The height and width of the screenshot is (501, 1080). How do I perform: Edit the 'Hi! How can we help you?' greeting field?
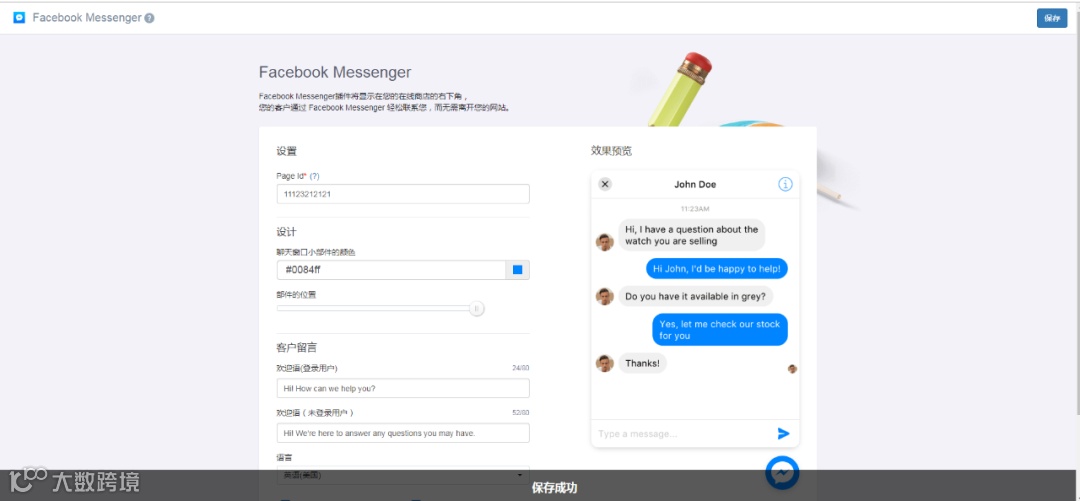click(x=403, y=388)
